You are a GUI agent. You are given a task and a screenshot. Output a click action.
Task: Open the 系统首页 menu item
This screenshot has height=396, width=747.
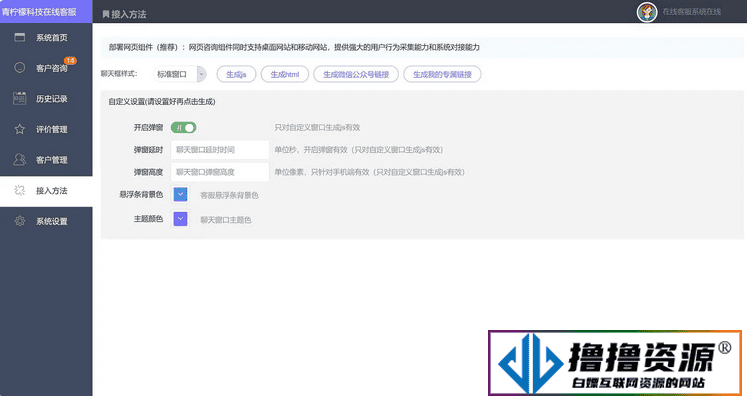coord(46,37)
